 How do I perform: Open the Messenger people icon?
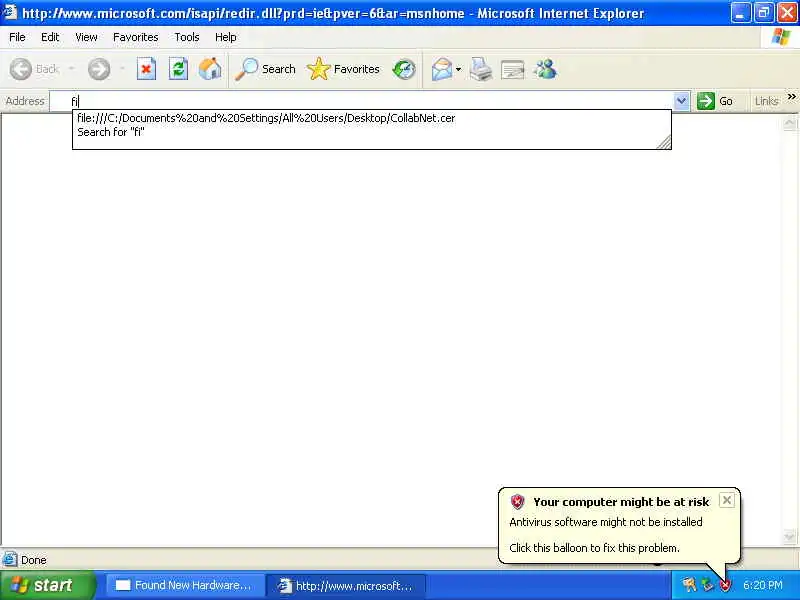pos(545,69)
